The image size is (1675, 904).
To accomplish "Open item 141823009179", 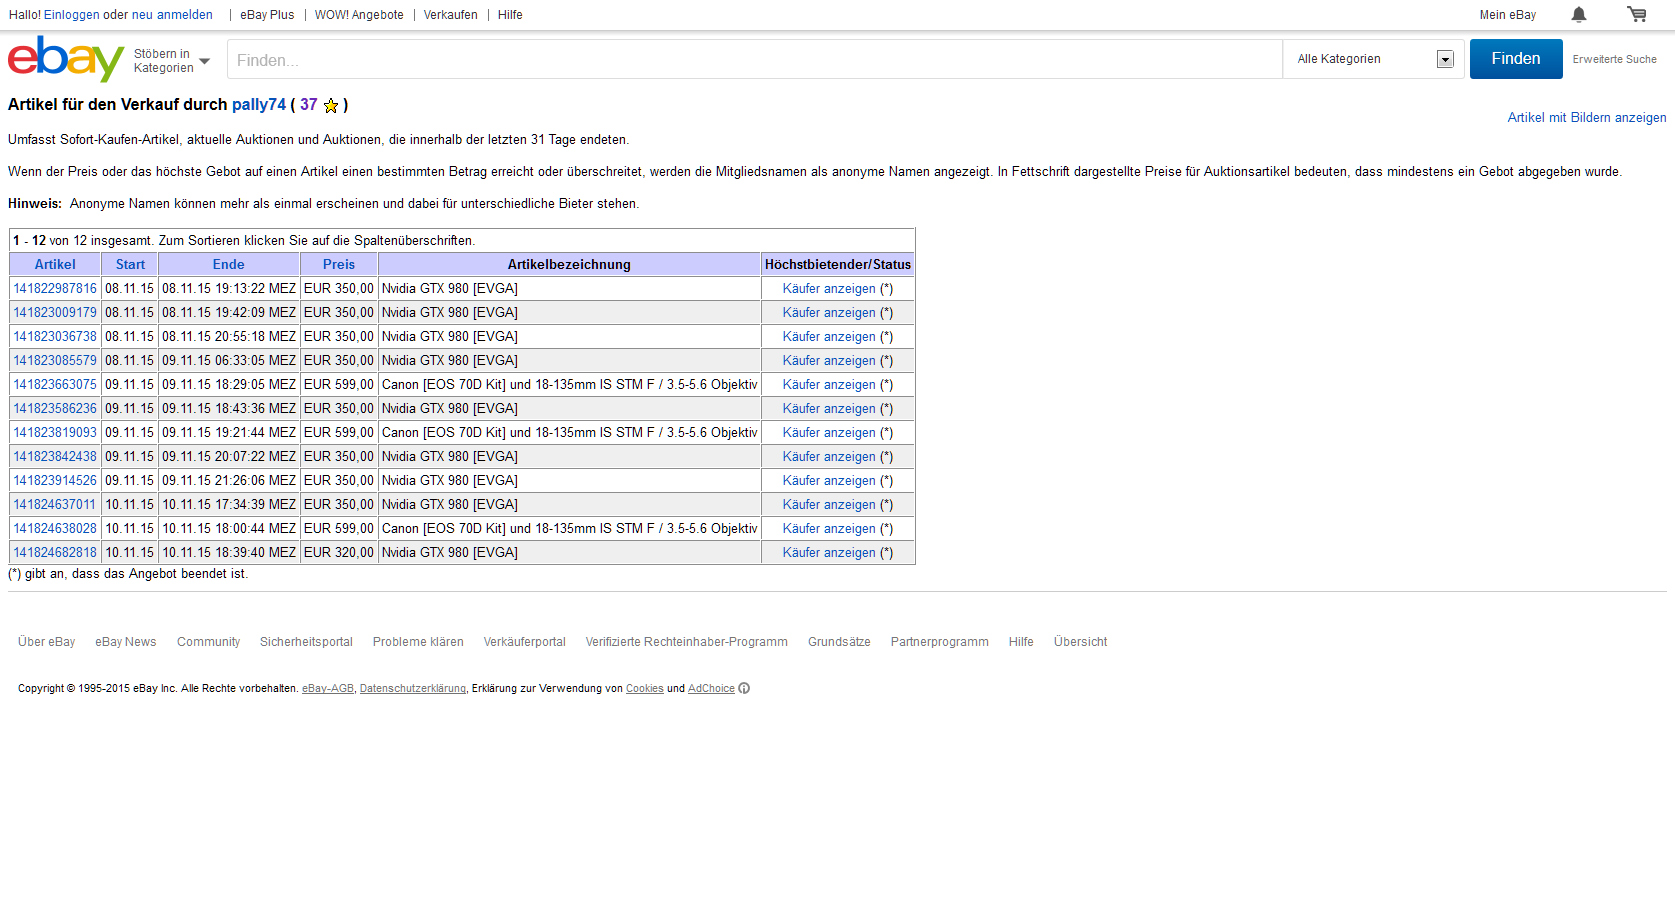I will (55, 313).
